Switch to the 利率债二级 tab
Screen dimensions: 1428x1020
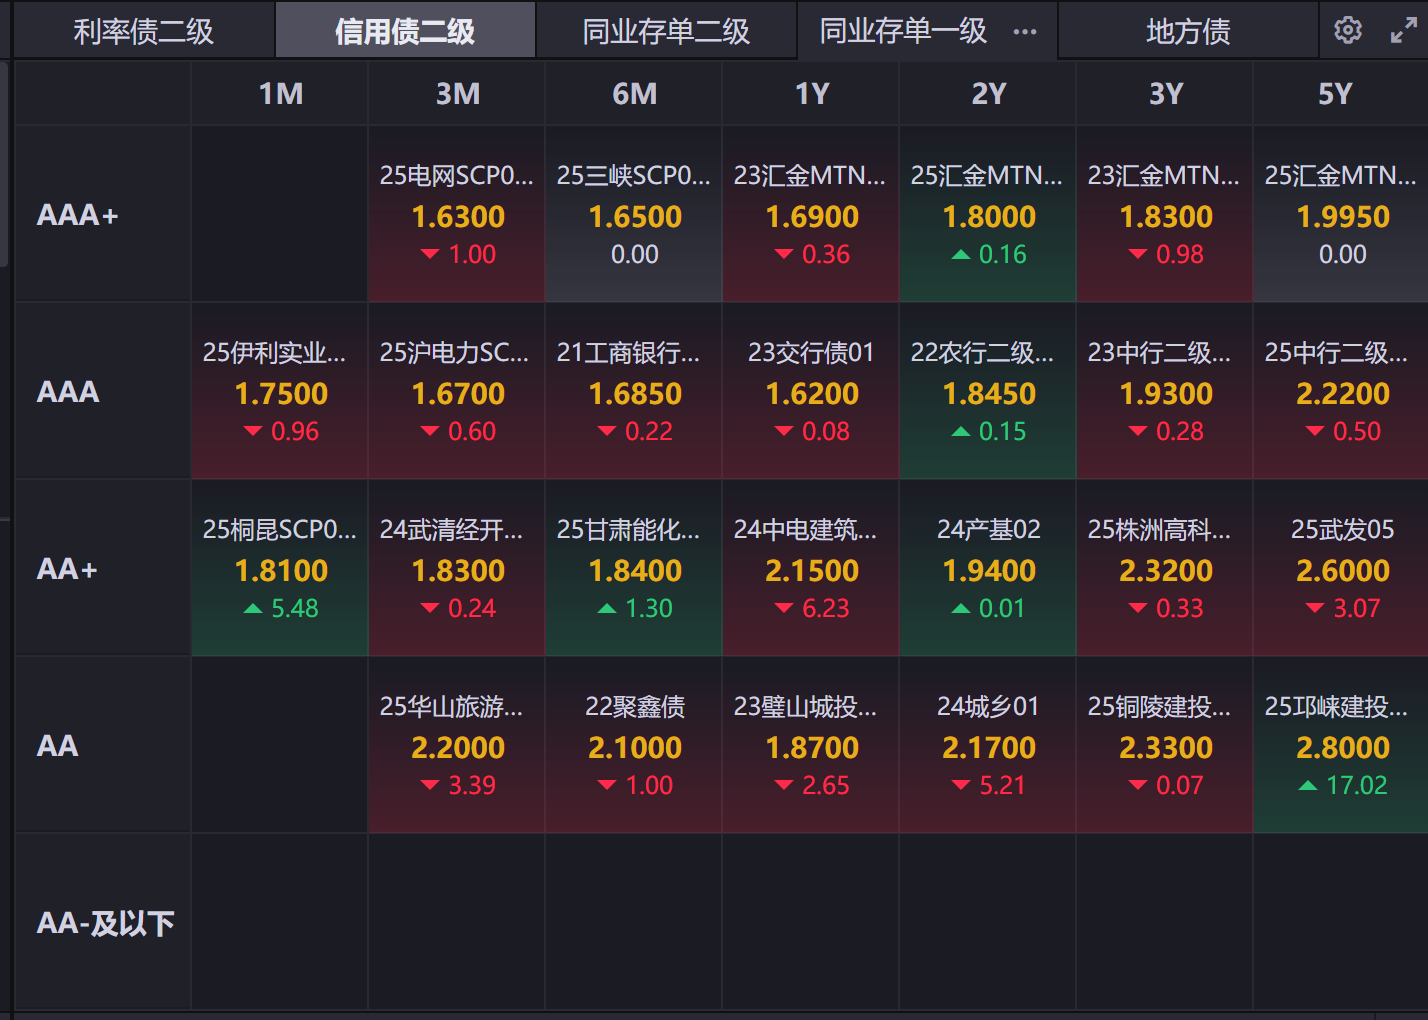click(x=143, y=32)
